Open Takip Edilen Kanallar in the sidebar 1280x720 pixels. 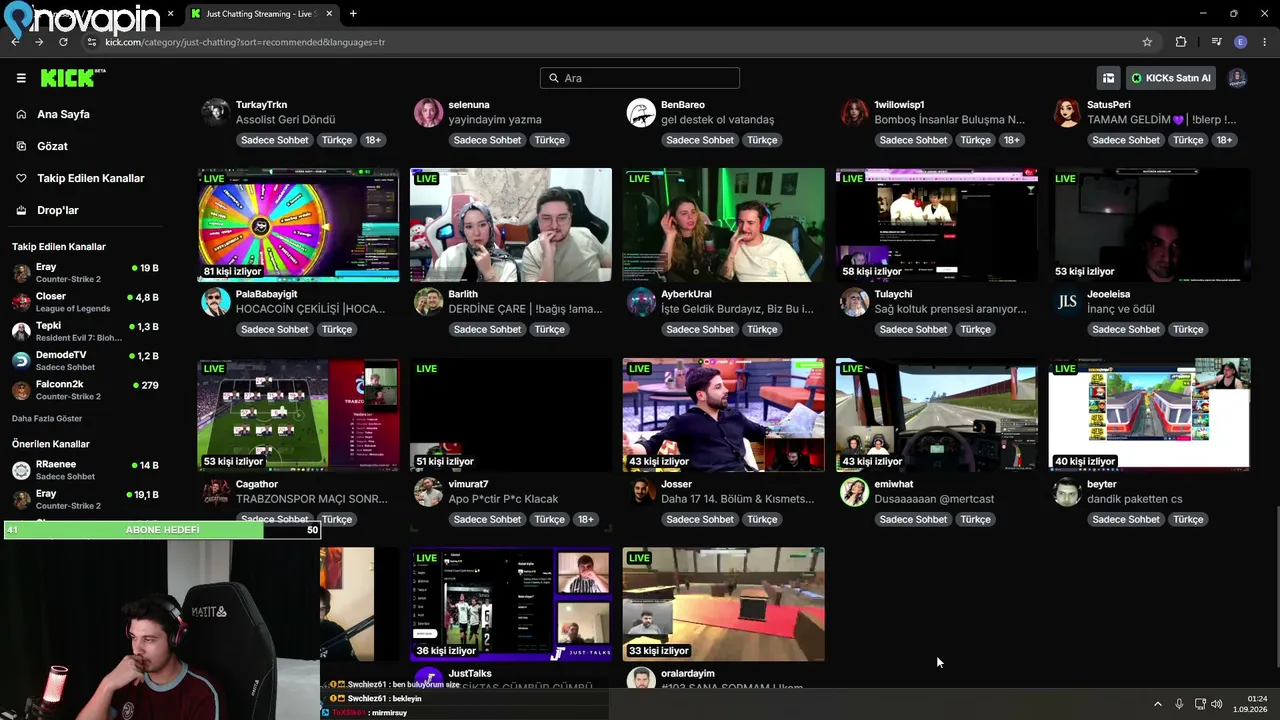tap(90, 178)
